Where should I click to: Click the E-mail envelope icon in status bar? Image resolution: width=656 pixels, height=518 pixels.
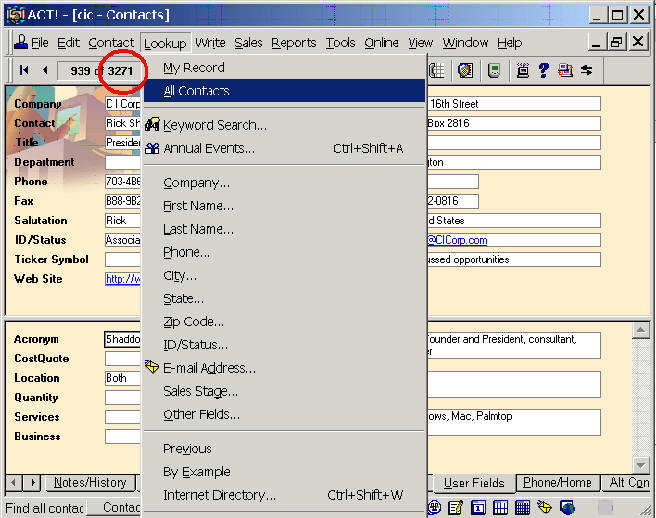coord(544,508)
